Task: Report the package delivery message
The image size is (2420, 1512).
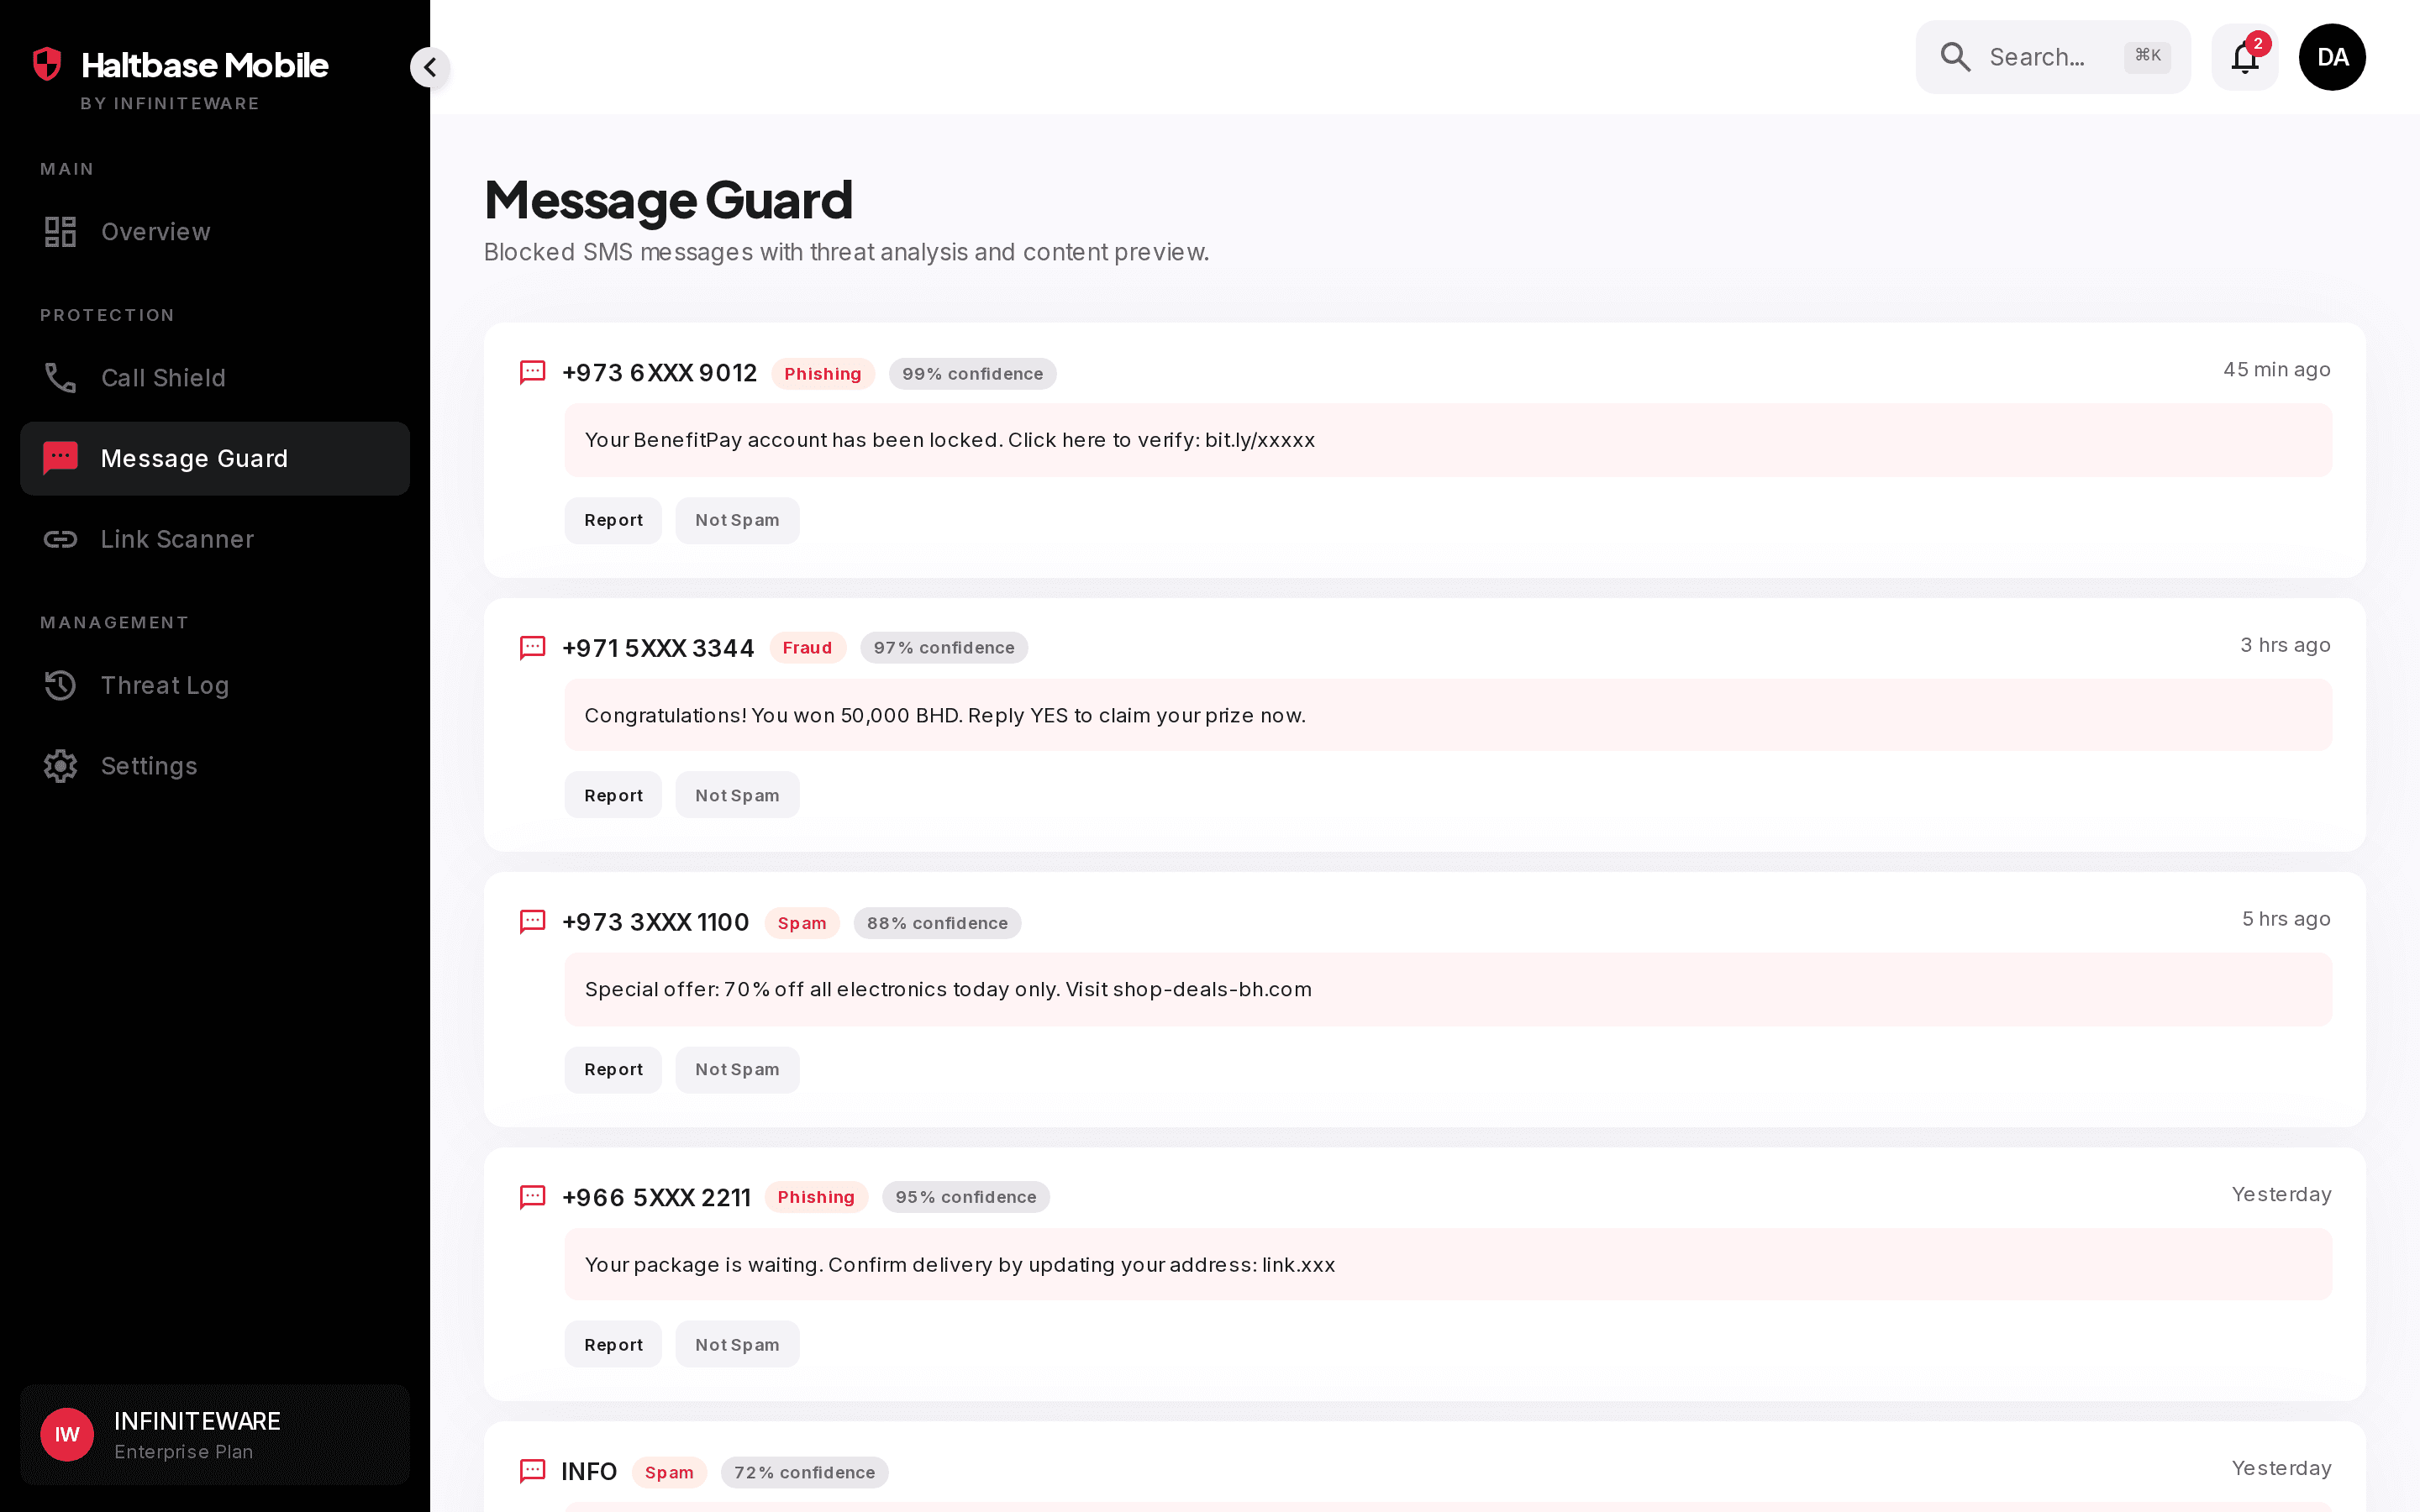Action: pos(613,1345)
